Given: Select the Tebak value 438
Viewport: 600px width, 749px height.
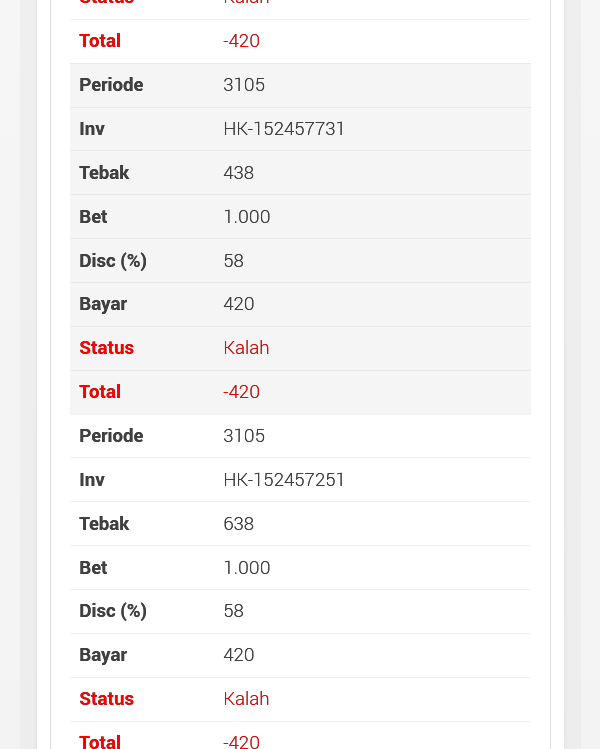Looking at the screenshot, I should tap(239, 173).
